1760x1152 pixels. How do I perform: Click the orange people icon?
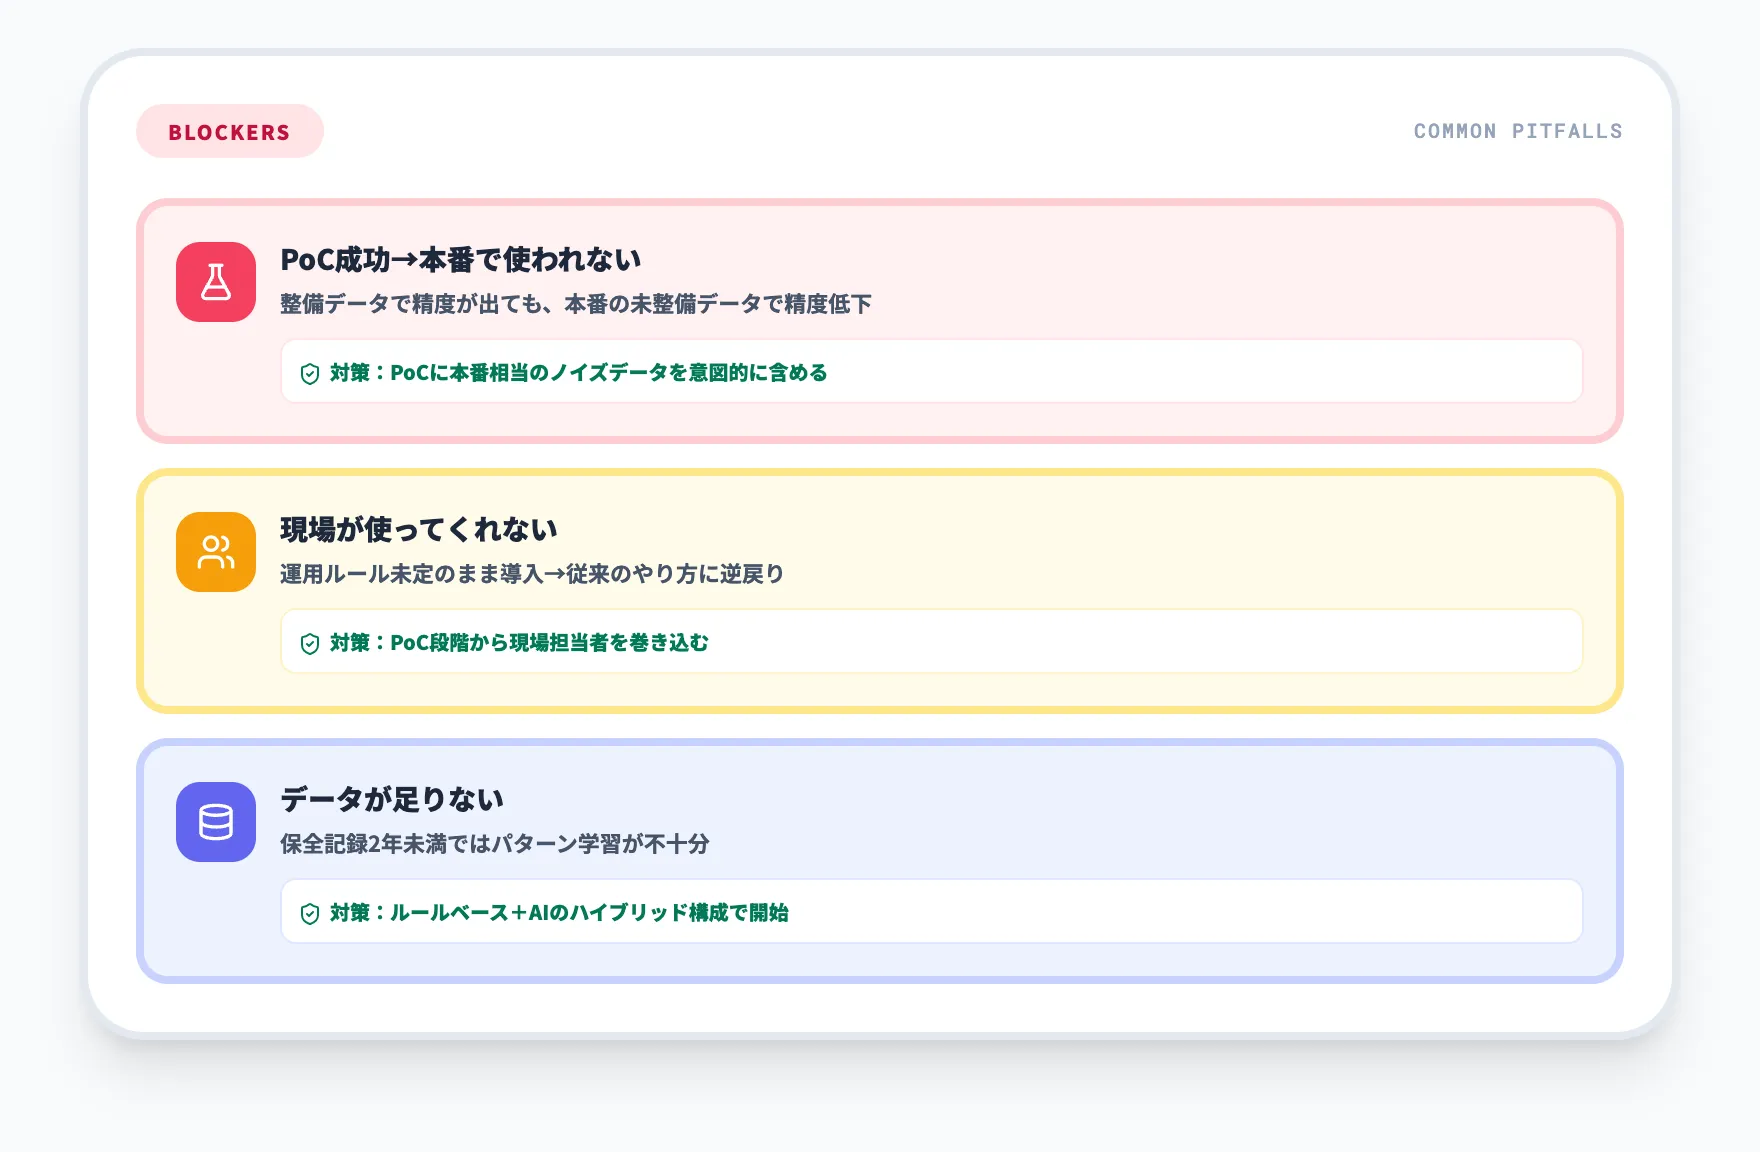(215, 552)
